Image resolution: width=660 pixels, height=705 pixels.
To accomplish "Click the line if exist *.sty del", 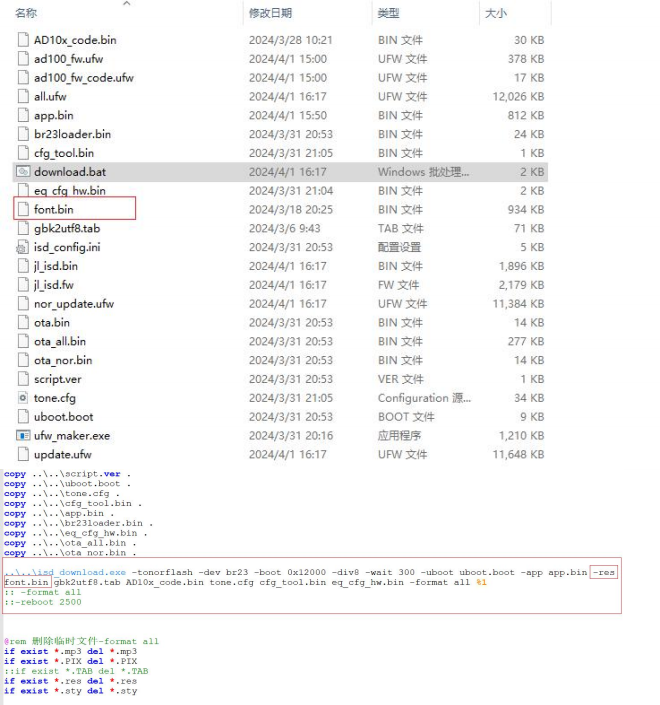I will (x=71, y=691).
